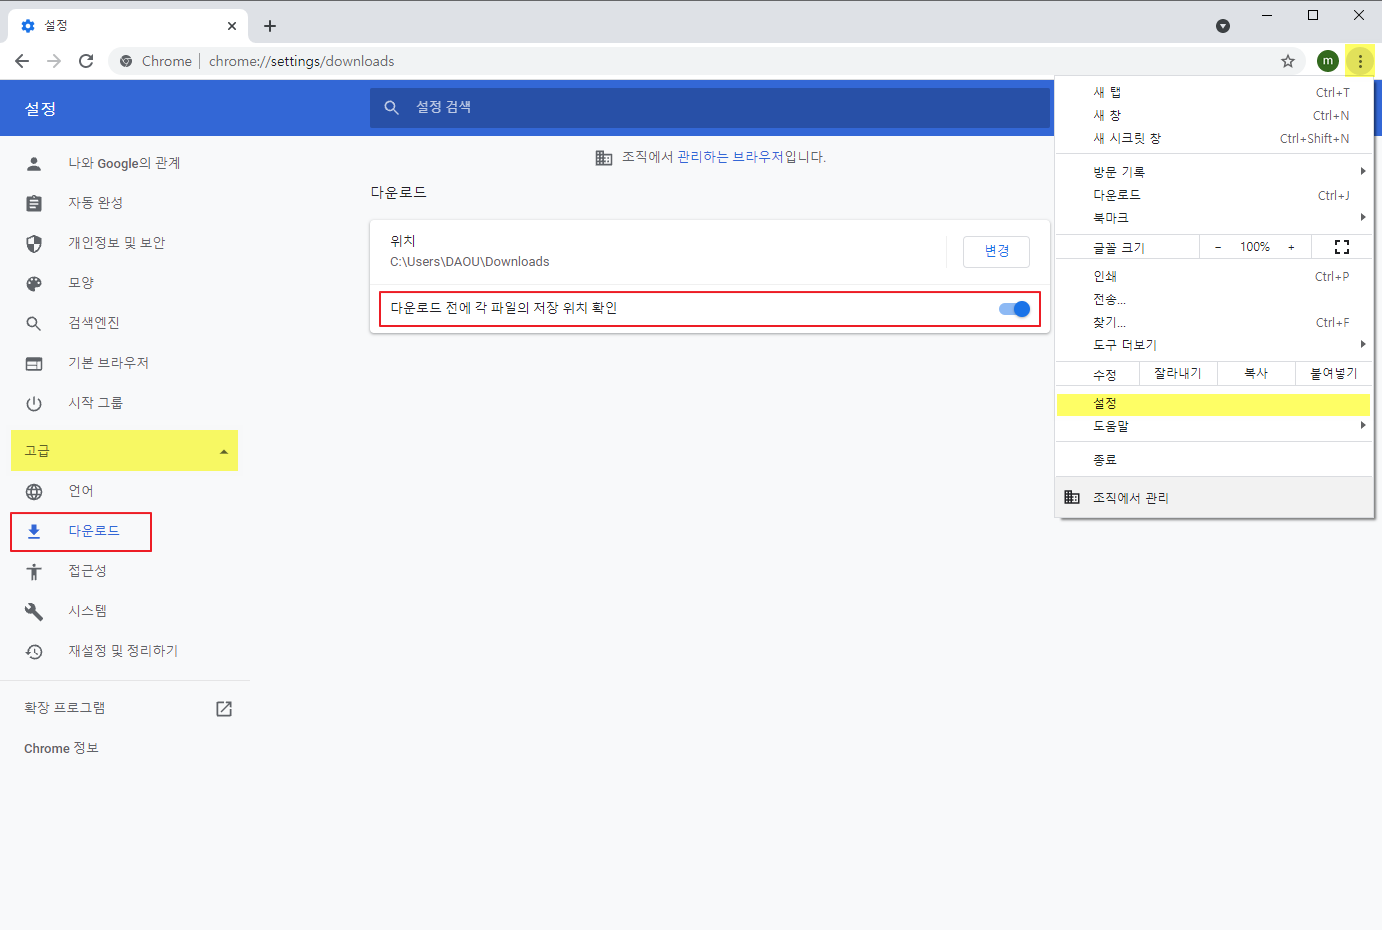Click the green profile avatar icon
The image size is (1382, 930).
(x=1327, y=61)
